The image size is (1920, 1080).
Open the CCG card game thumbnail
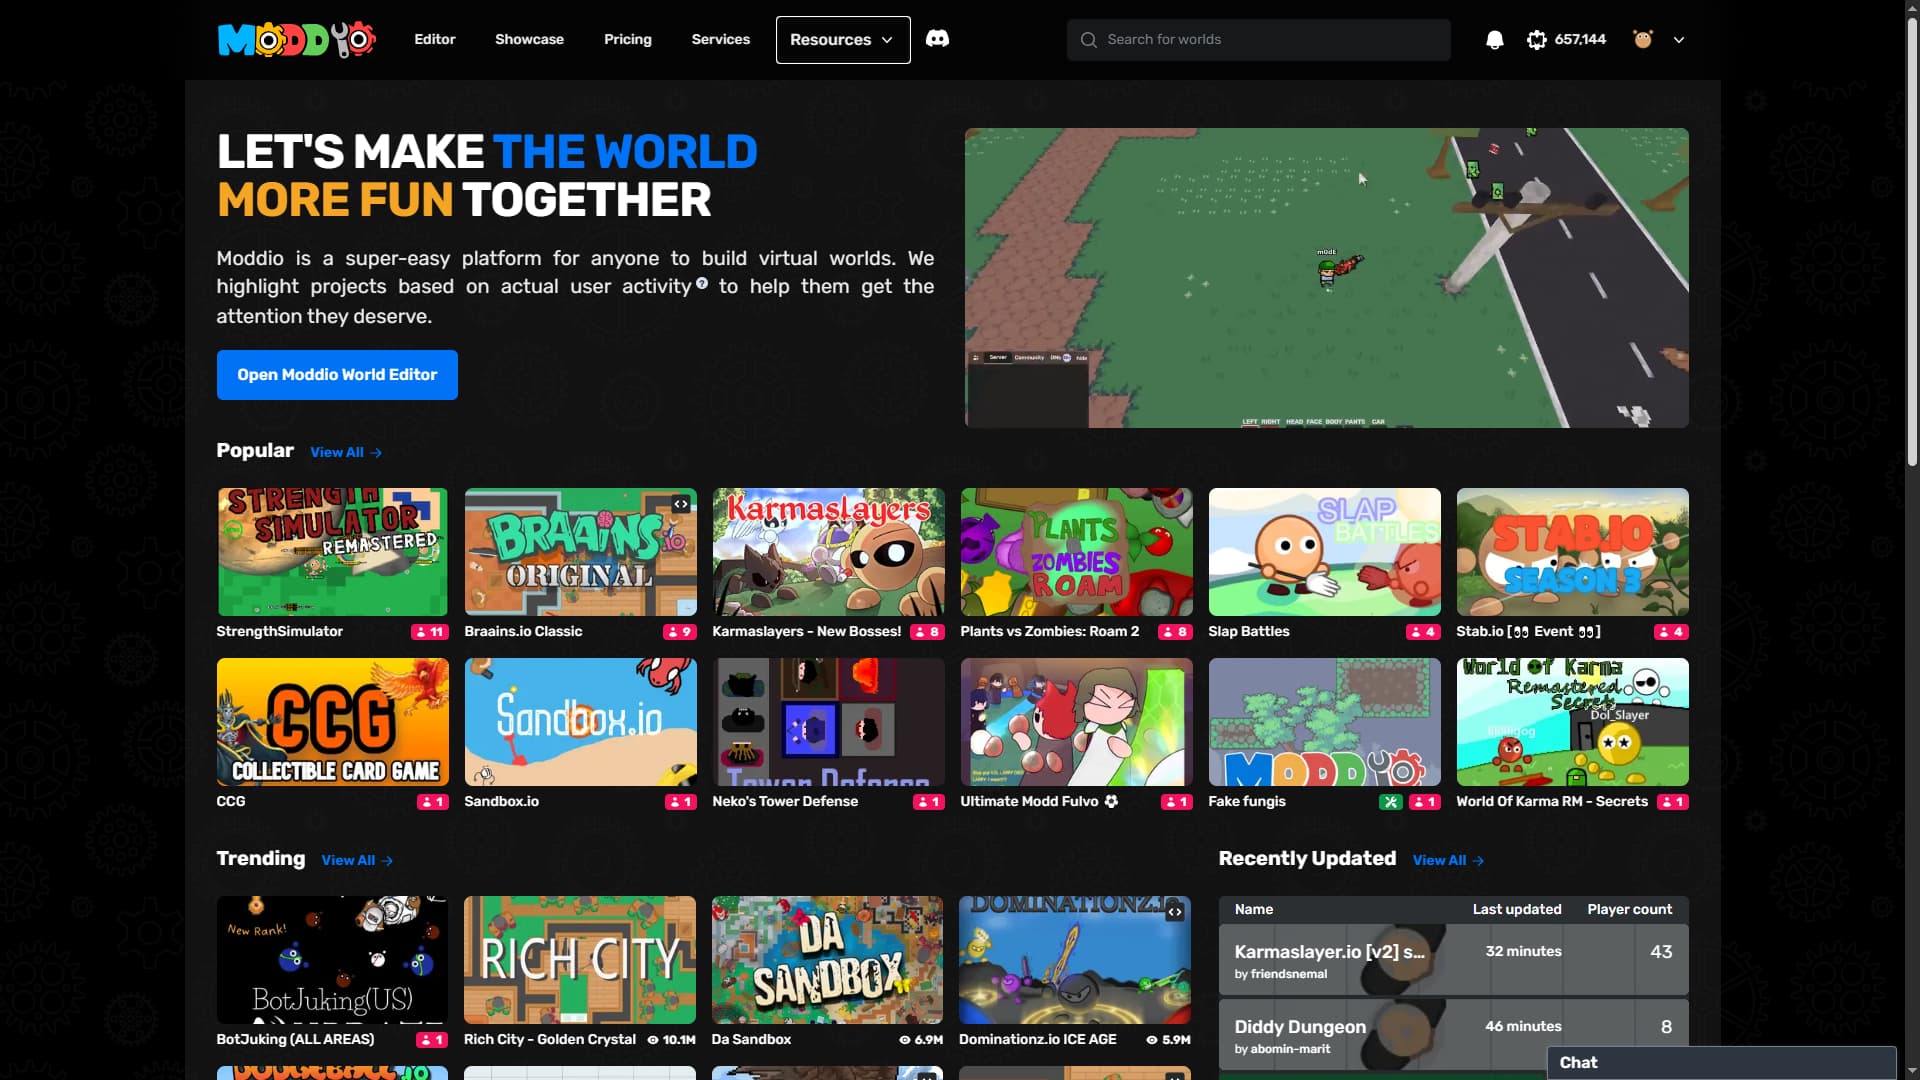(333, 722)
